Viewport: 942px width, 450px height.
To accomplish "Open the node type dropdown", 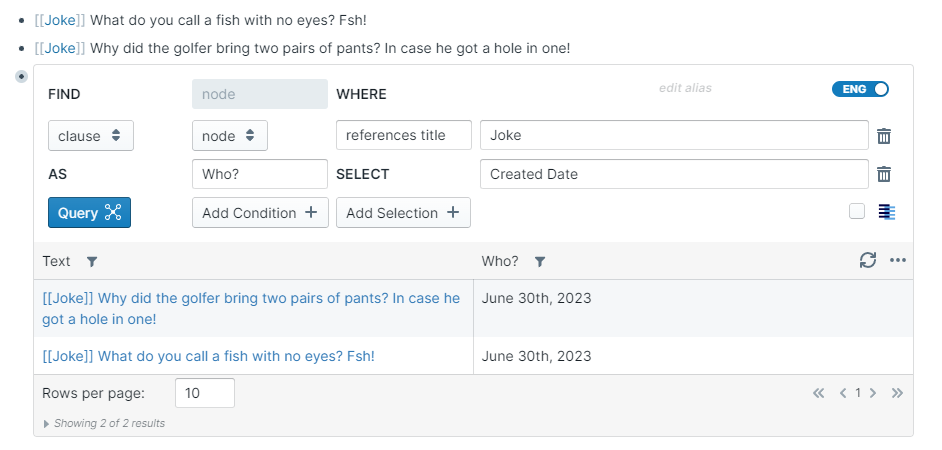I will pos(229,136).
